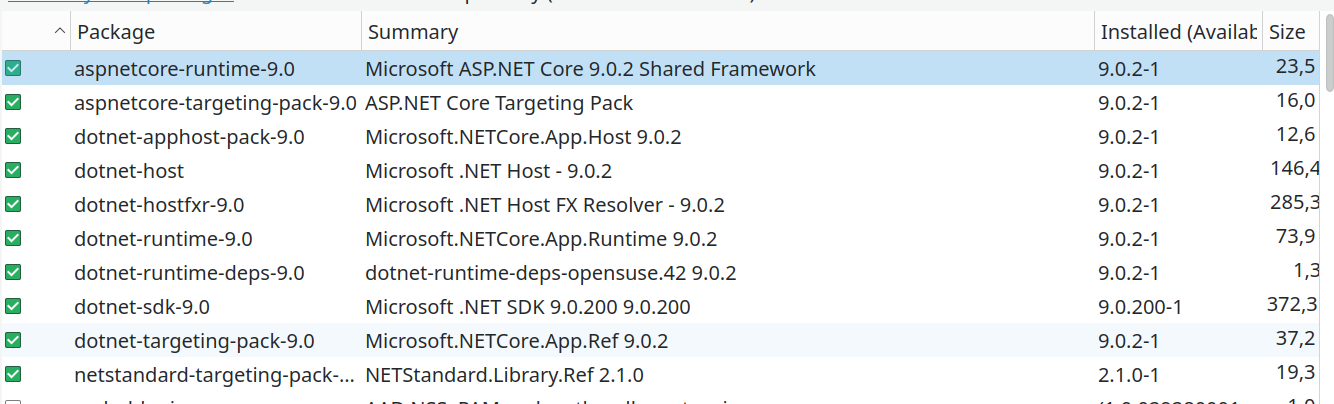
Task: Select the netstandard-targeting-pack package name
Action: coord(214,375)
